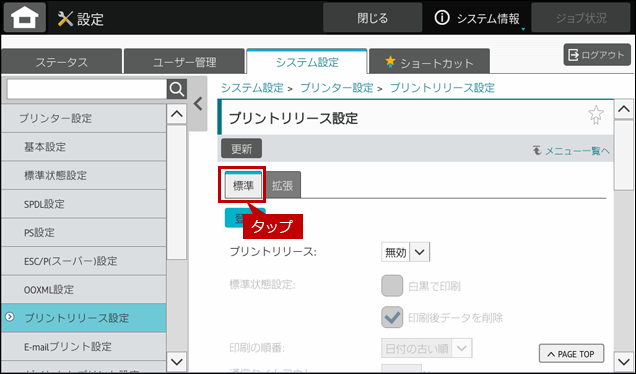The image size is (636, 374).
Task: Focus the sidebar search input field
Action: coord(87,89)
